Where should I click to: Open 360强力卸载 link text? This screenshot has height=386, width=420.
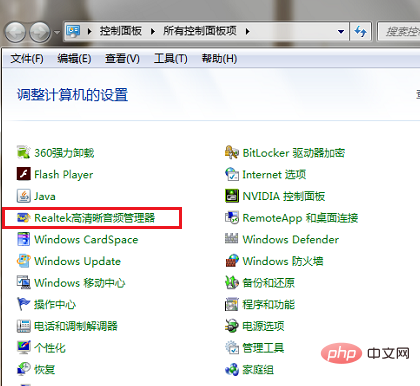[x=64, y=153]
